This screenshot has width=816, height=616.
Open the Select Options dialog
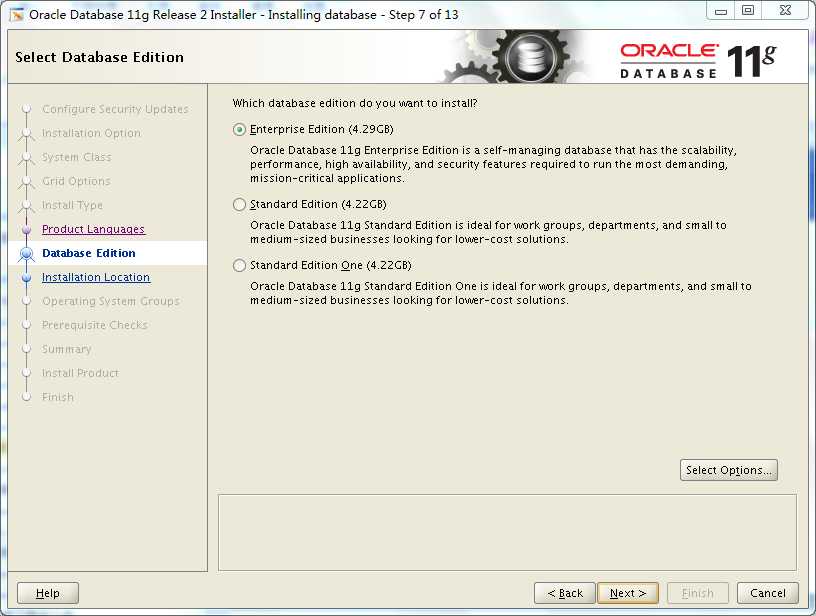[729, 470]
